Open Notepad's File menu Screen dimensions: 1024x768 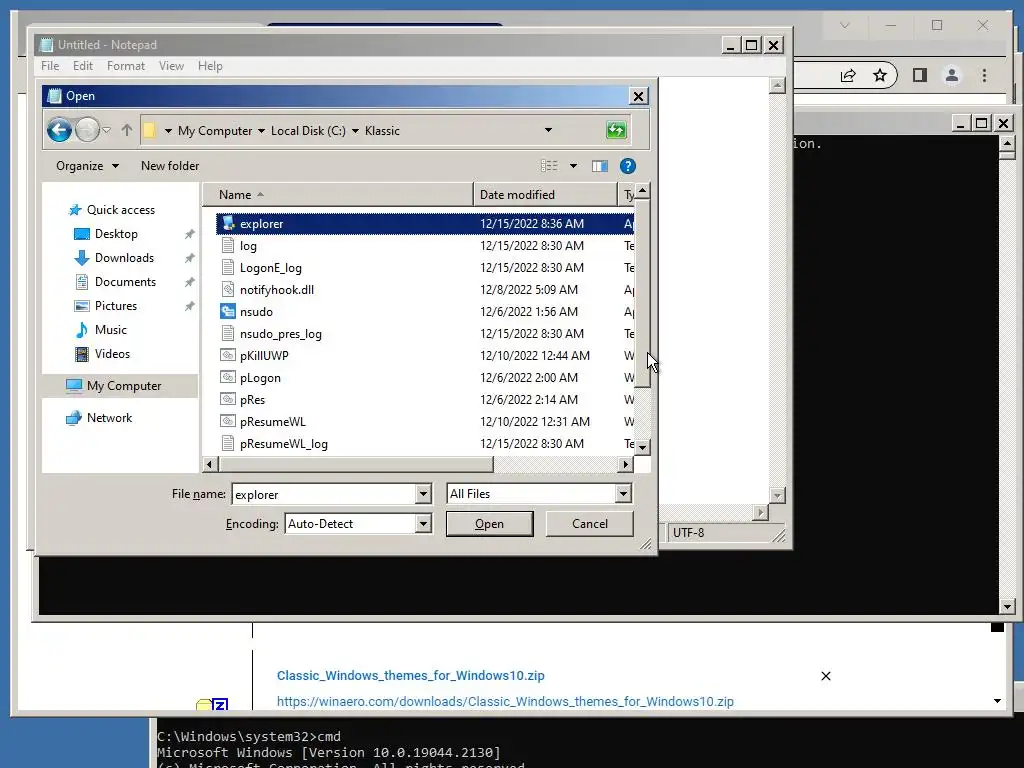tap(50, 66)
